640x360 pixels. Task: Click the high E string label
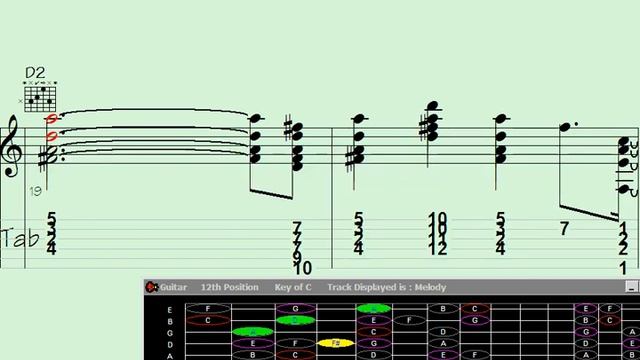pyautogui.click(x=170, y=310)
